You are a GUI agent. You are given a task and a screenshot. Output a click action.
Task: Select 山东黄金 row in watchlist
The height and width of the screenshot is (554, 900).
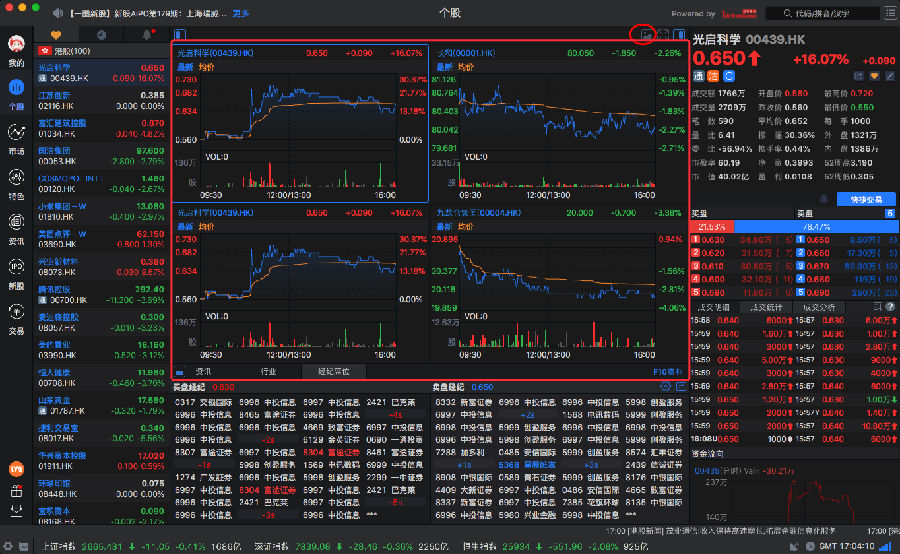(102, 405)
